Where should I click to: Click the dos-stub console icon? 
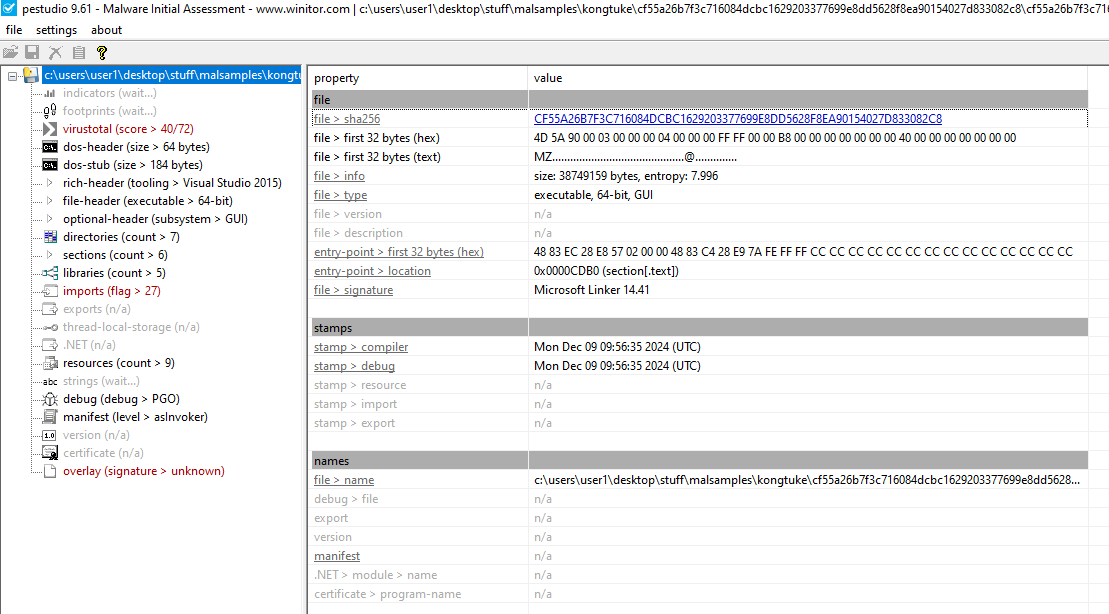(x=50, y=165)
